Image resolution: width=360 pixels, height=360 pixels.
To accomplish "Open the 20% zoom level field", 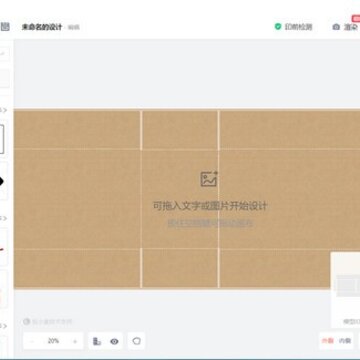I will [x=53, y=341].
